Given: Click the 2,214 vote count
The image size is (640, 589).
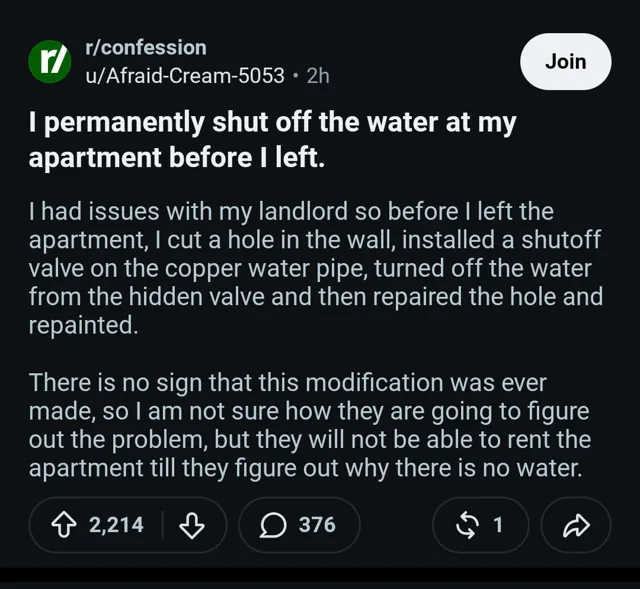Looking at the screenshot, I should pyautogui.click(x=117, y=525).
